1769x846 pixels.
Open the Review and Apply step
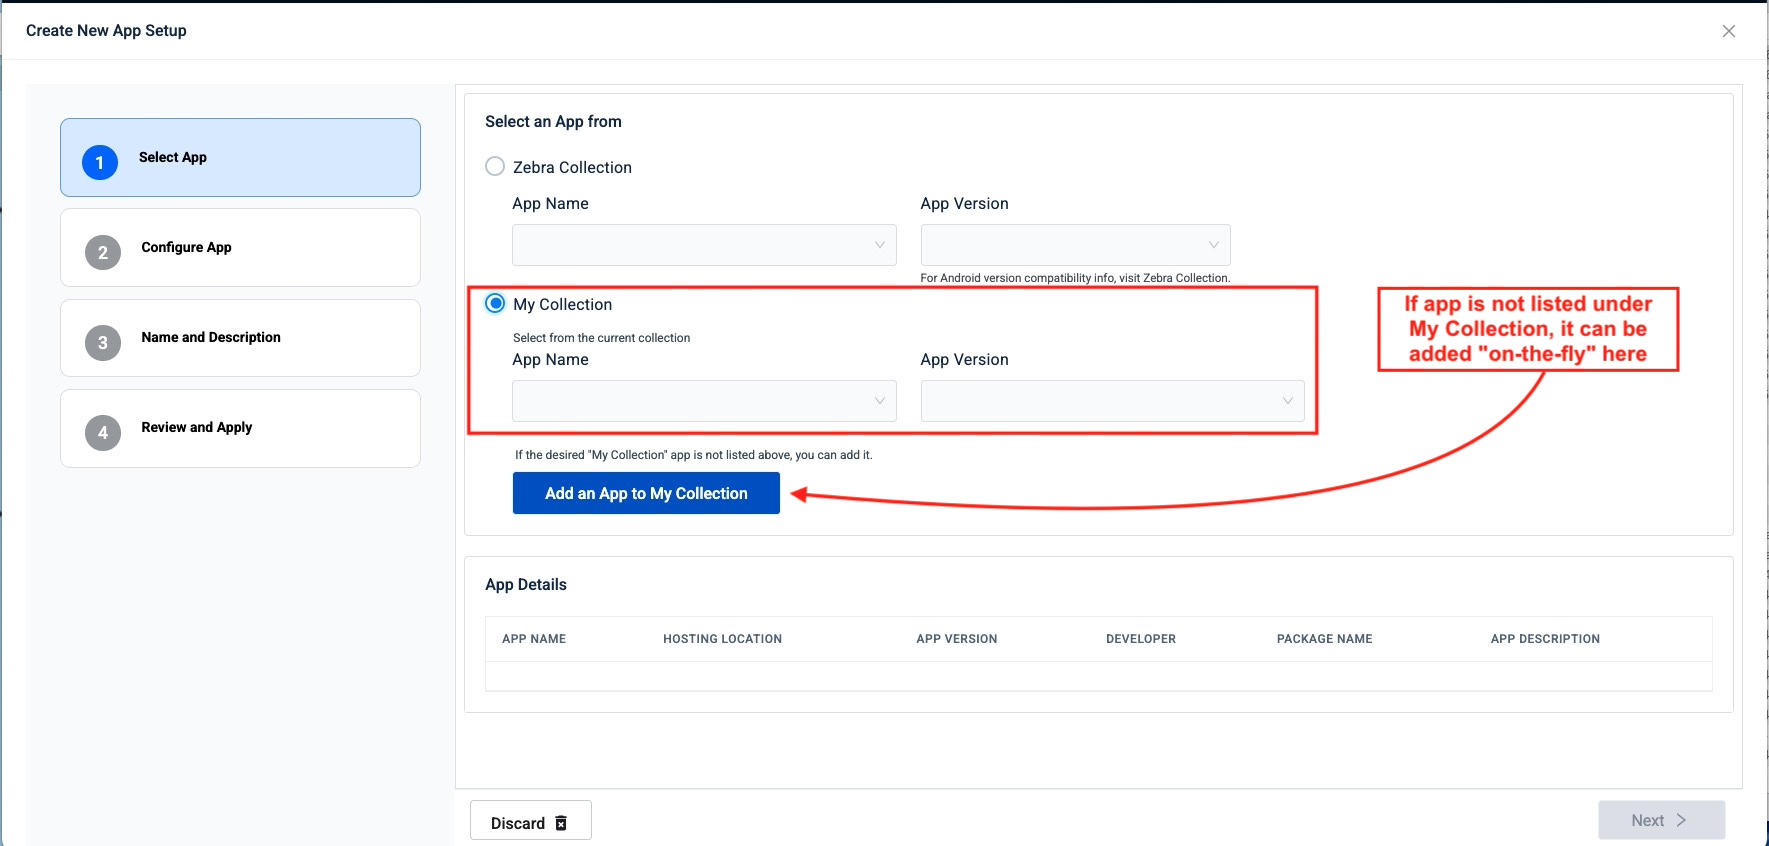coord(197,427)
